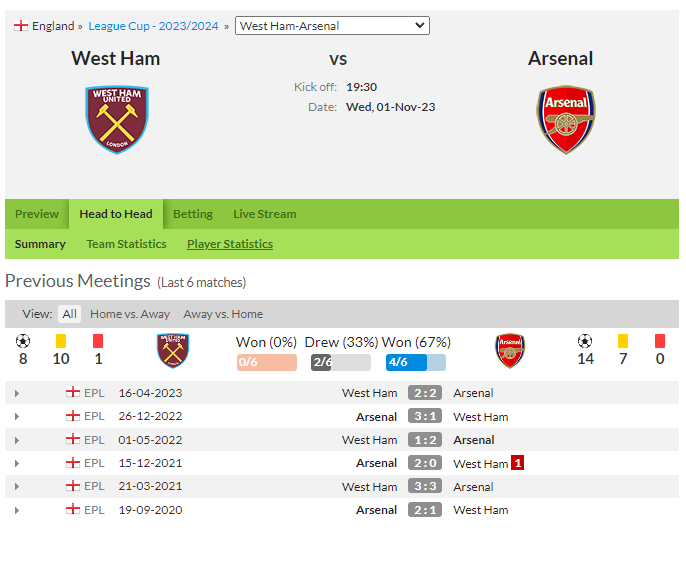Switch view to Home vs. Away
This screenshot has width=686, height=561.
click(x=130, y=314)
